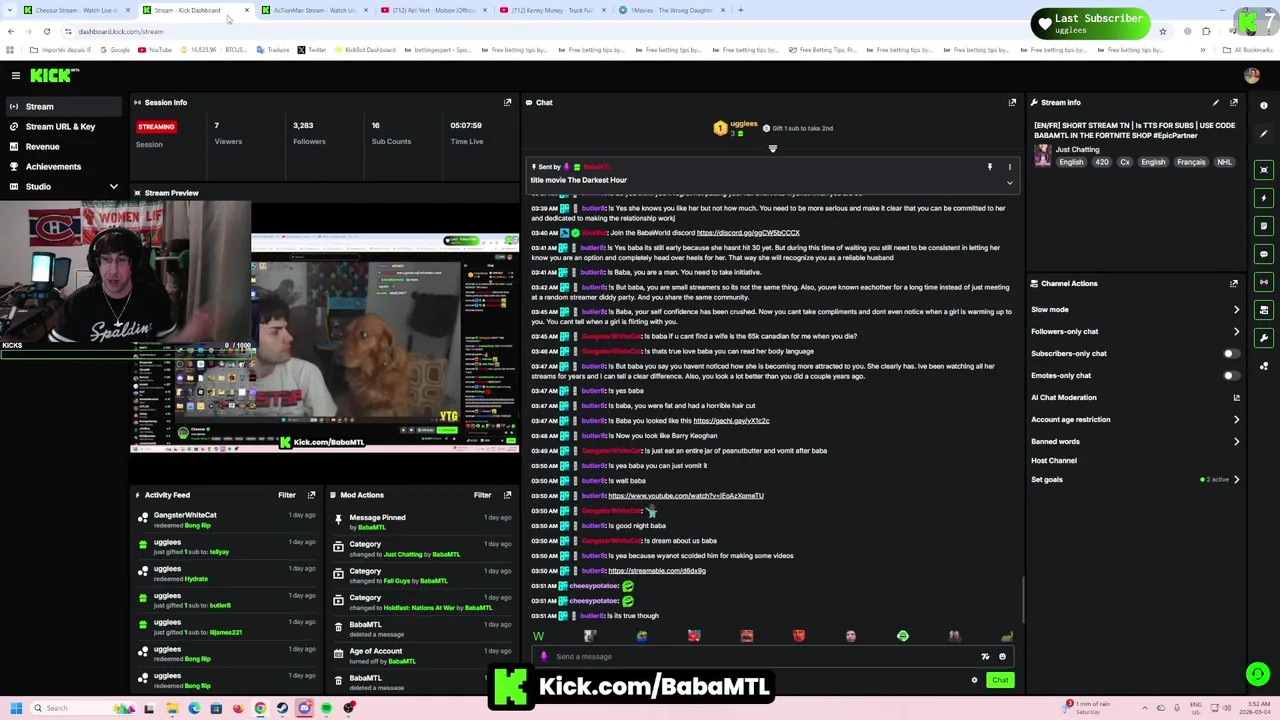Pop out the Session Info panel
Image resolution: width=1280 pixels, height=720 pixels.
[x=507, y=102]
